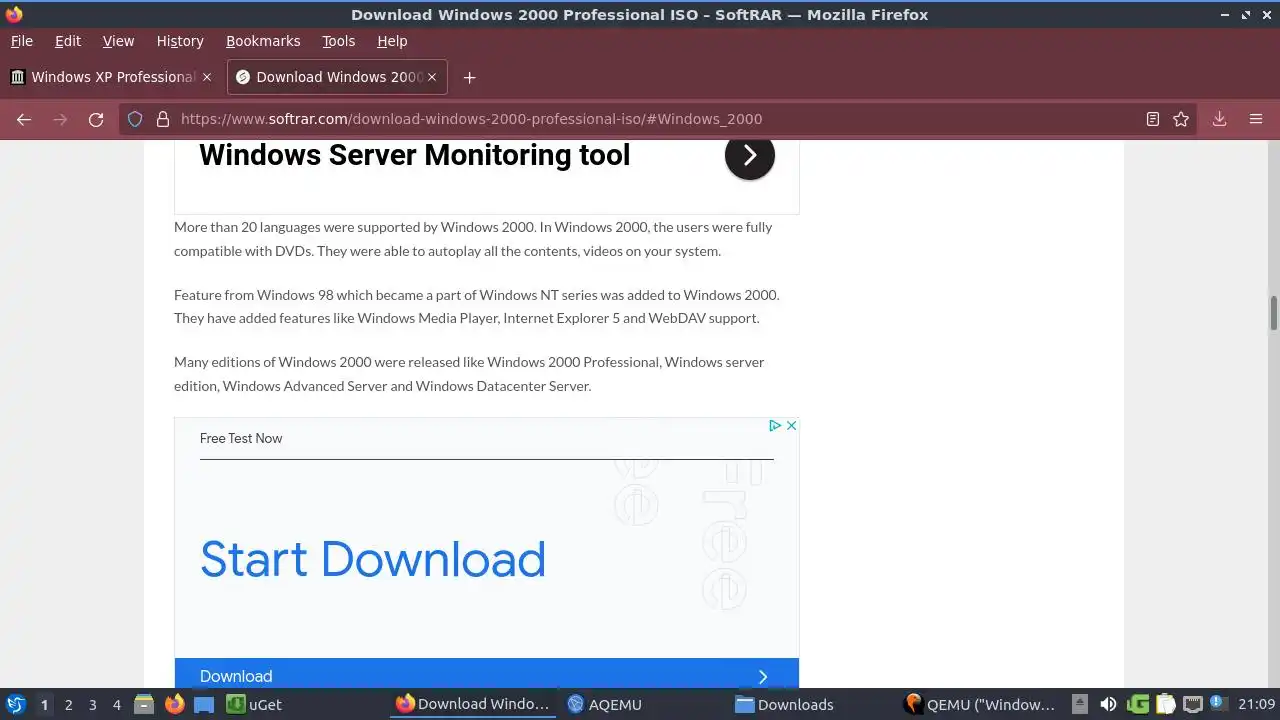Click the green uGet tray icon
This screenshot has width=1280, height=720.
click(1138, 704)
